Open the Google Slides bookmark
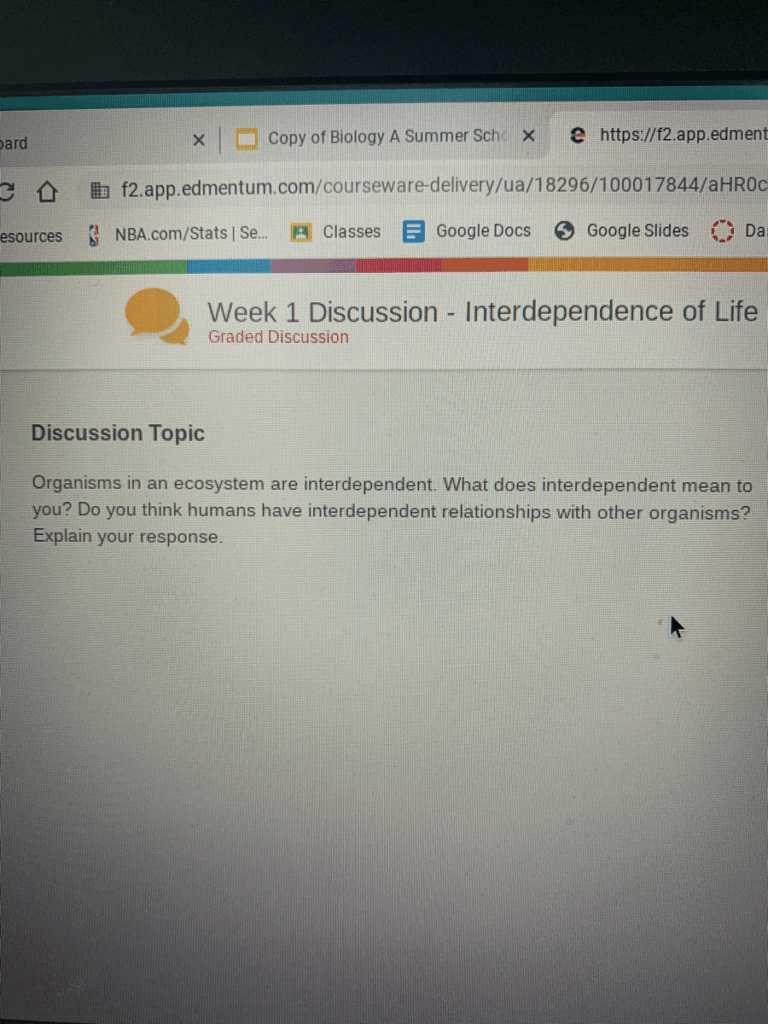The width and height of the screenshot is (768, 1024). [622, 231]
